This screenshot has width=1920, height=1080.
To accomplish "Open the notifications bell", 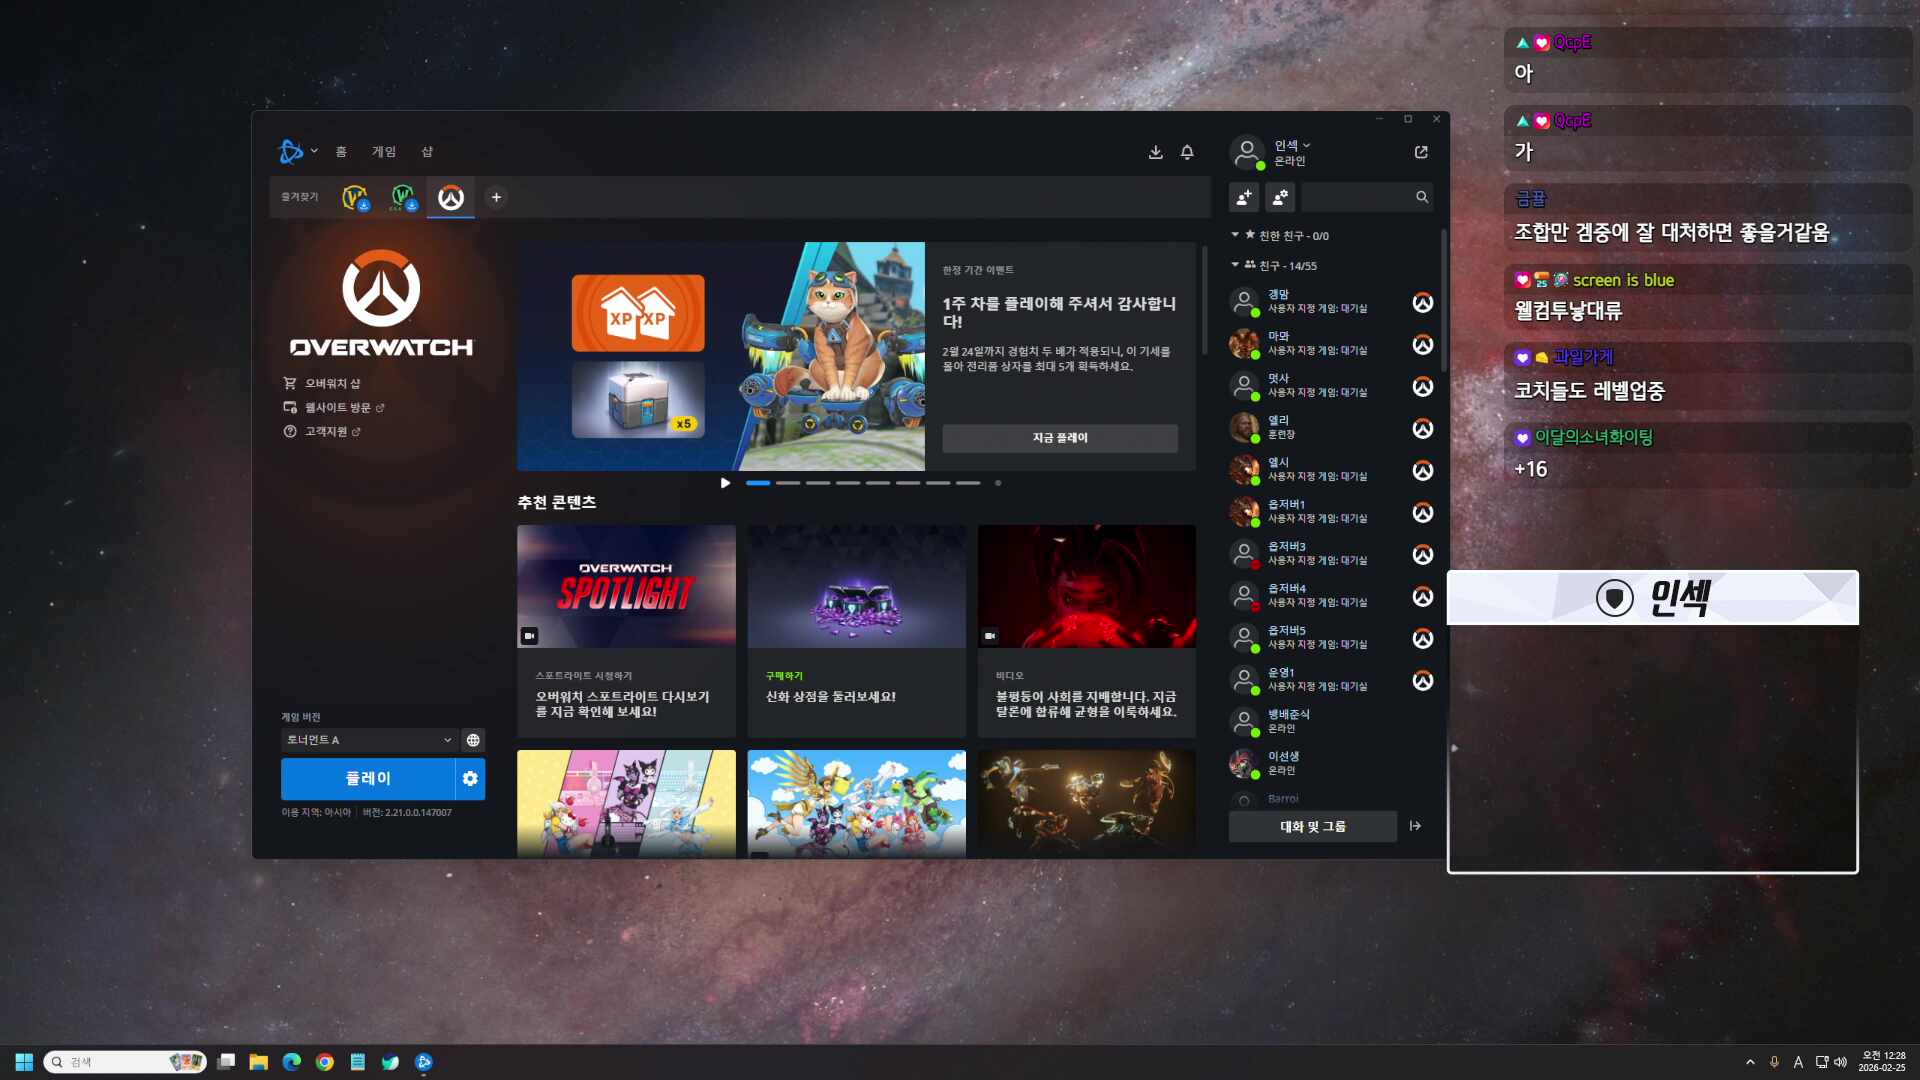I will 1187,152.
